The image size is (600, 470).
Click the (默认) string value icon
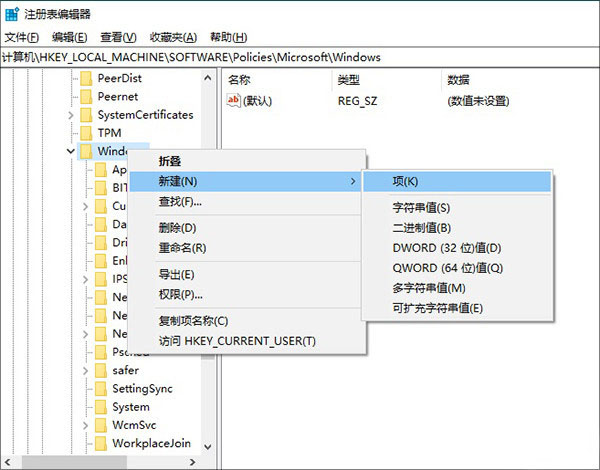235,100
